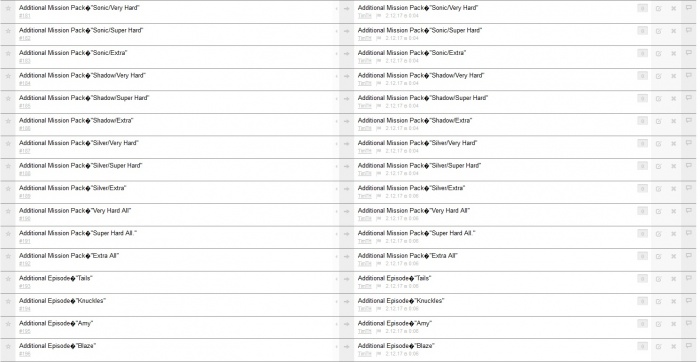The height and width of the screenshot is (362, 700).
Task: Select the original text "Additional Mission Pack Shadow/Extra"
Action: coord(76,121)
